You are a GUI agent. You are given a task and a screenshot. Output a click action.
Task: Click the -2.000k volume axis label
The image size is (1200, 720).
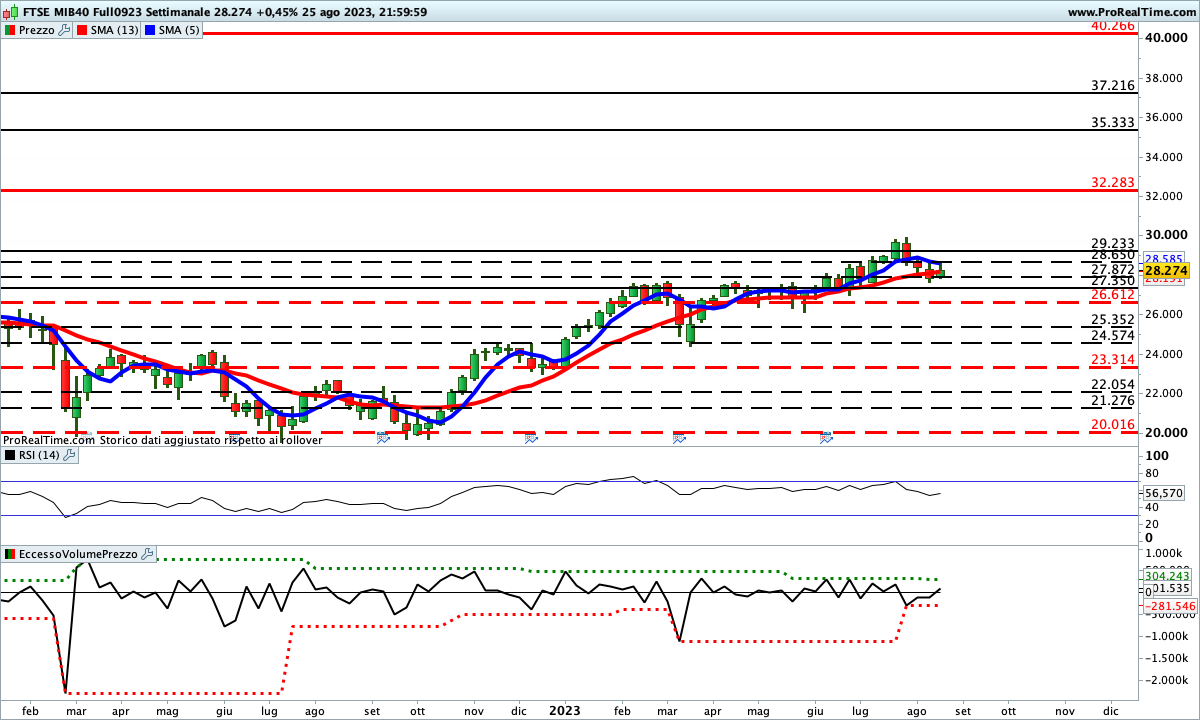pos(1166,680)
